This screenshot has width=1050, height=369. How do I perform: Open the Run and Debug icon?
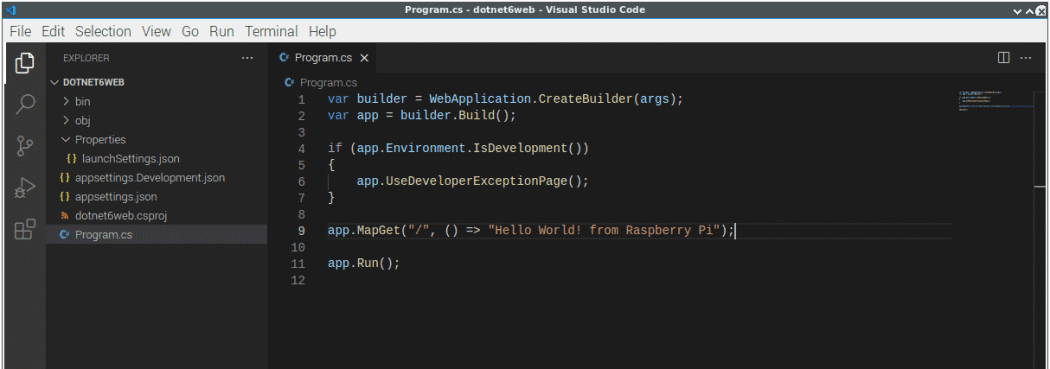tap(25, 188)
